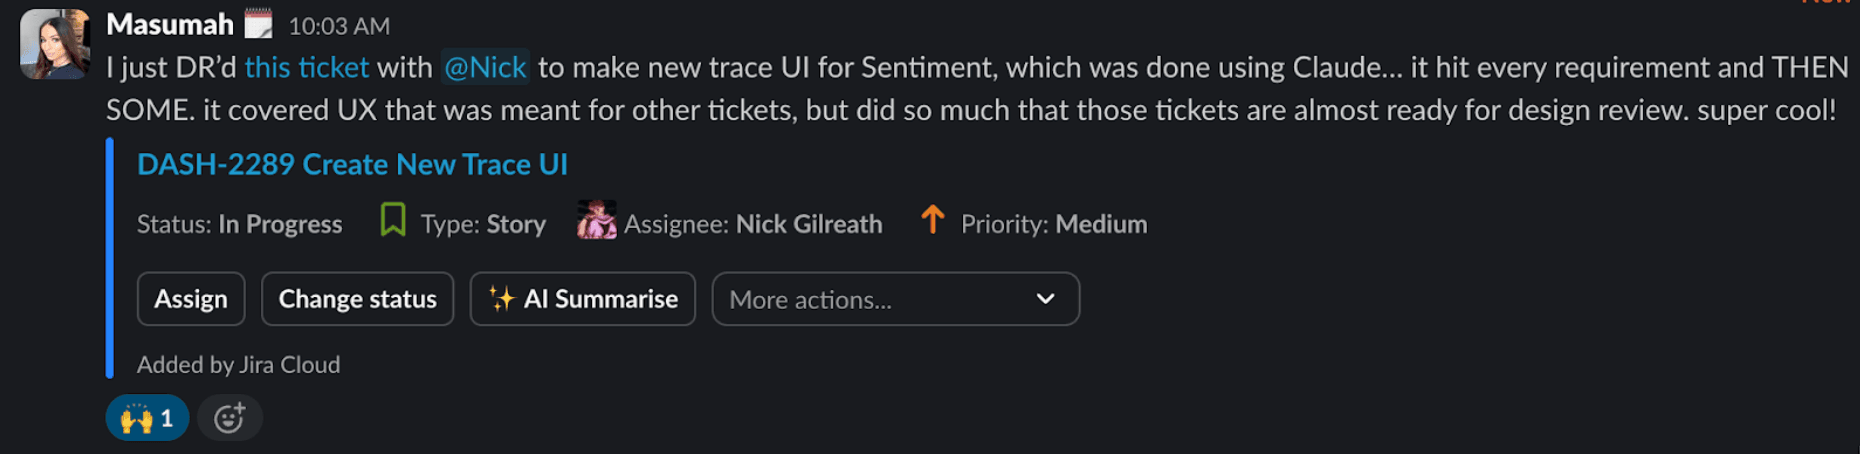
Task: Click the 10:03 AM message timestamp
Action: coord(339,26)
